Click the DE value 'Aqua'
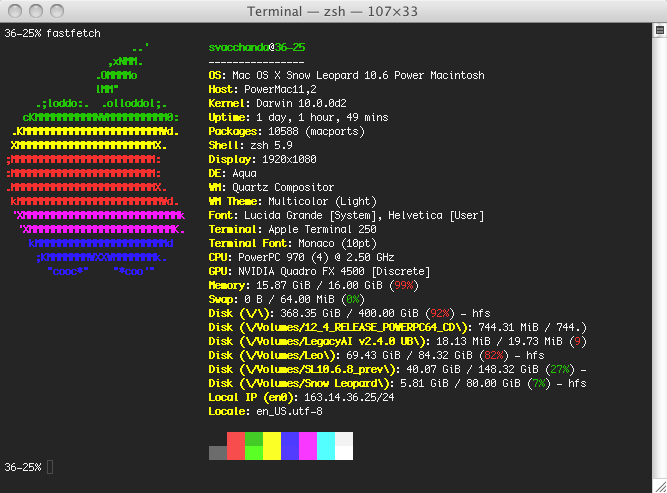Screen dimensions: 667x493 [244, 174]
